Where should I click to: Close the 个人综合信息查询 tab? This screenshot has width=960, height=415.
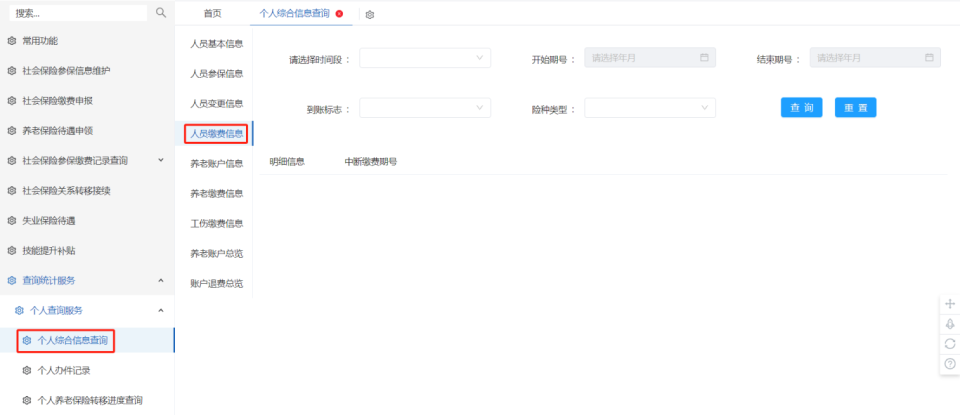[x=339, y=13]
